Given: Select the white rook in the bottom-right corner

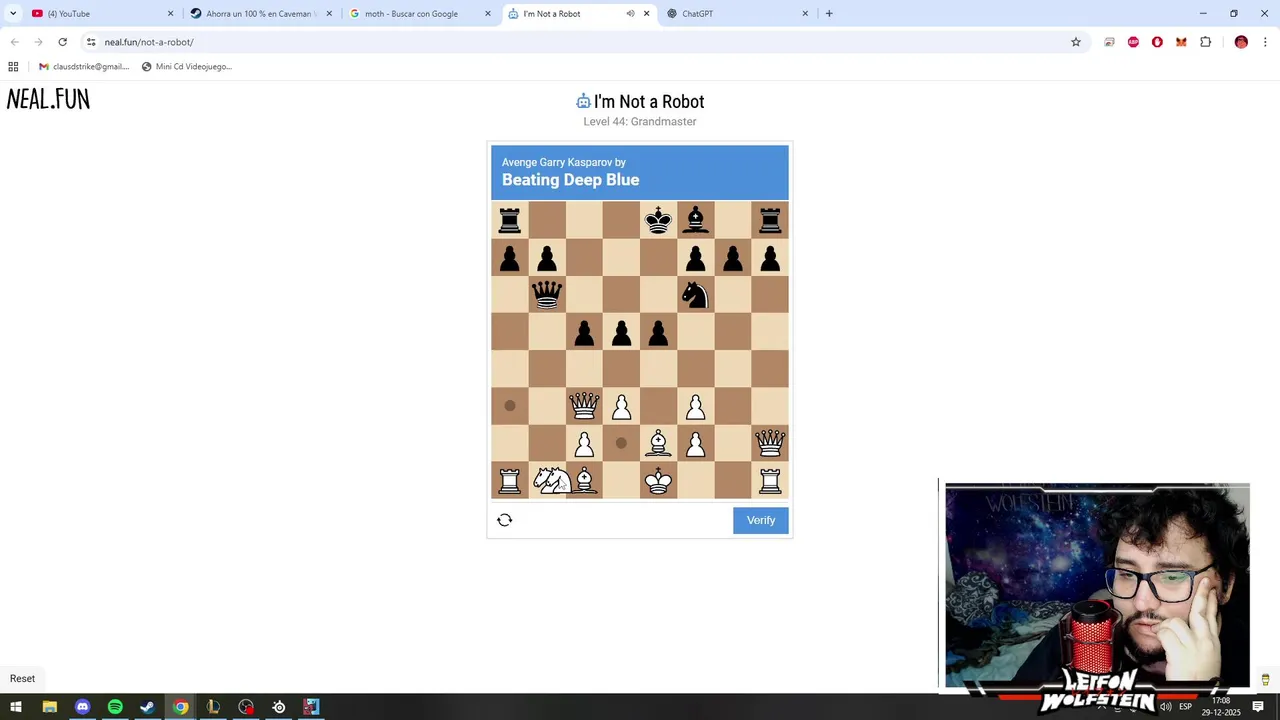Looking at the screenshot, I should (770, 480).
